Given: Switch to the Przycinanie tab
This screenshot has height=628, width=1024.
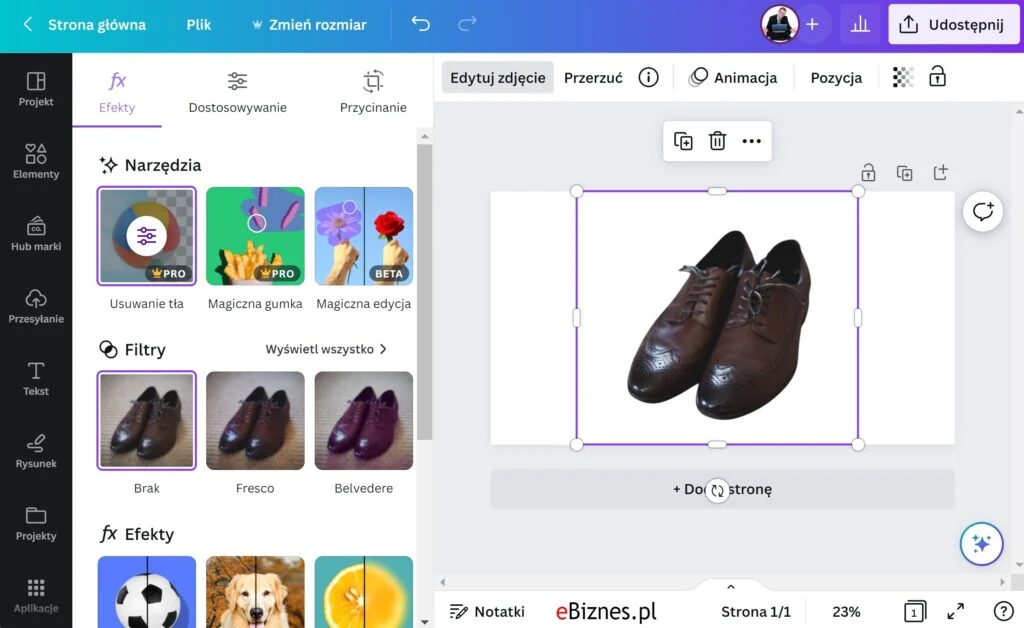Looking at the screenshot, I should pos(373,91).
